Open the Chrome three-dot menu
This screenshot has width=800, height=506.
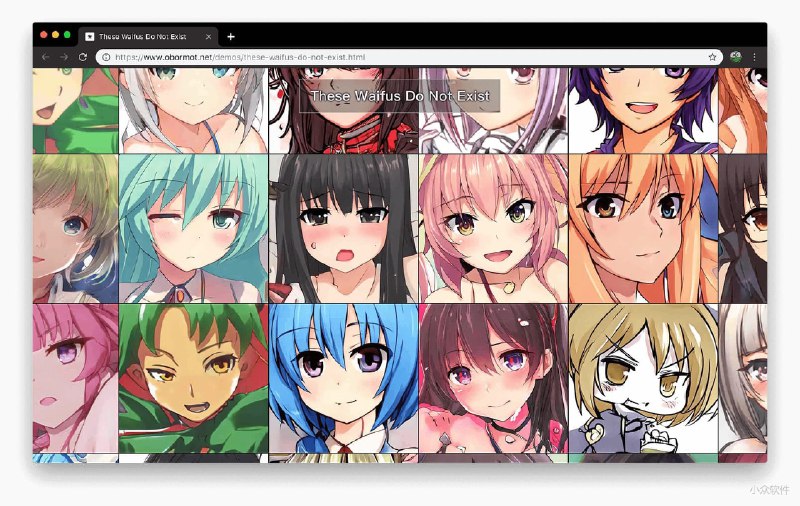[x=754, y=57]
